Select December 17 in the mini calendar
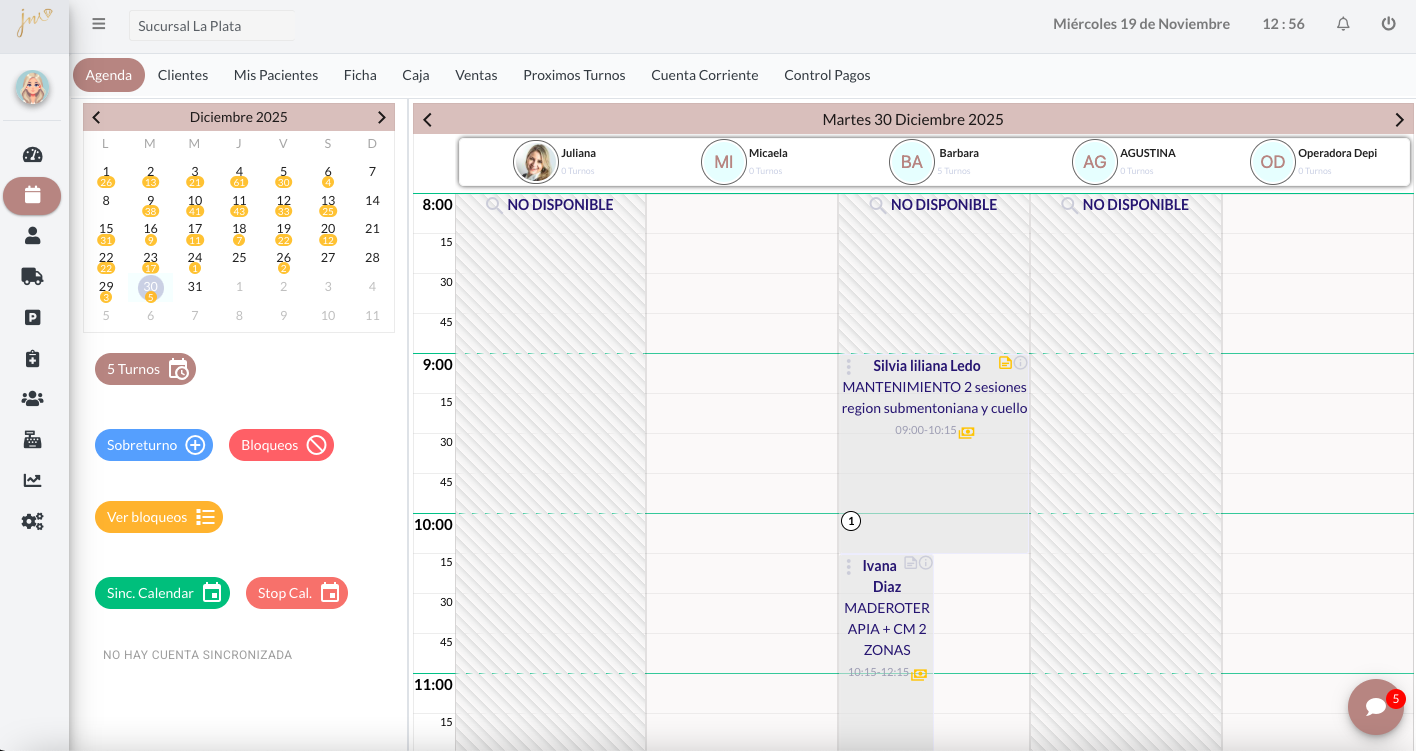 (195, 229)
